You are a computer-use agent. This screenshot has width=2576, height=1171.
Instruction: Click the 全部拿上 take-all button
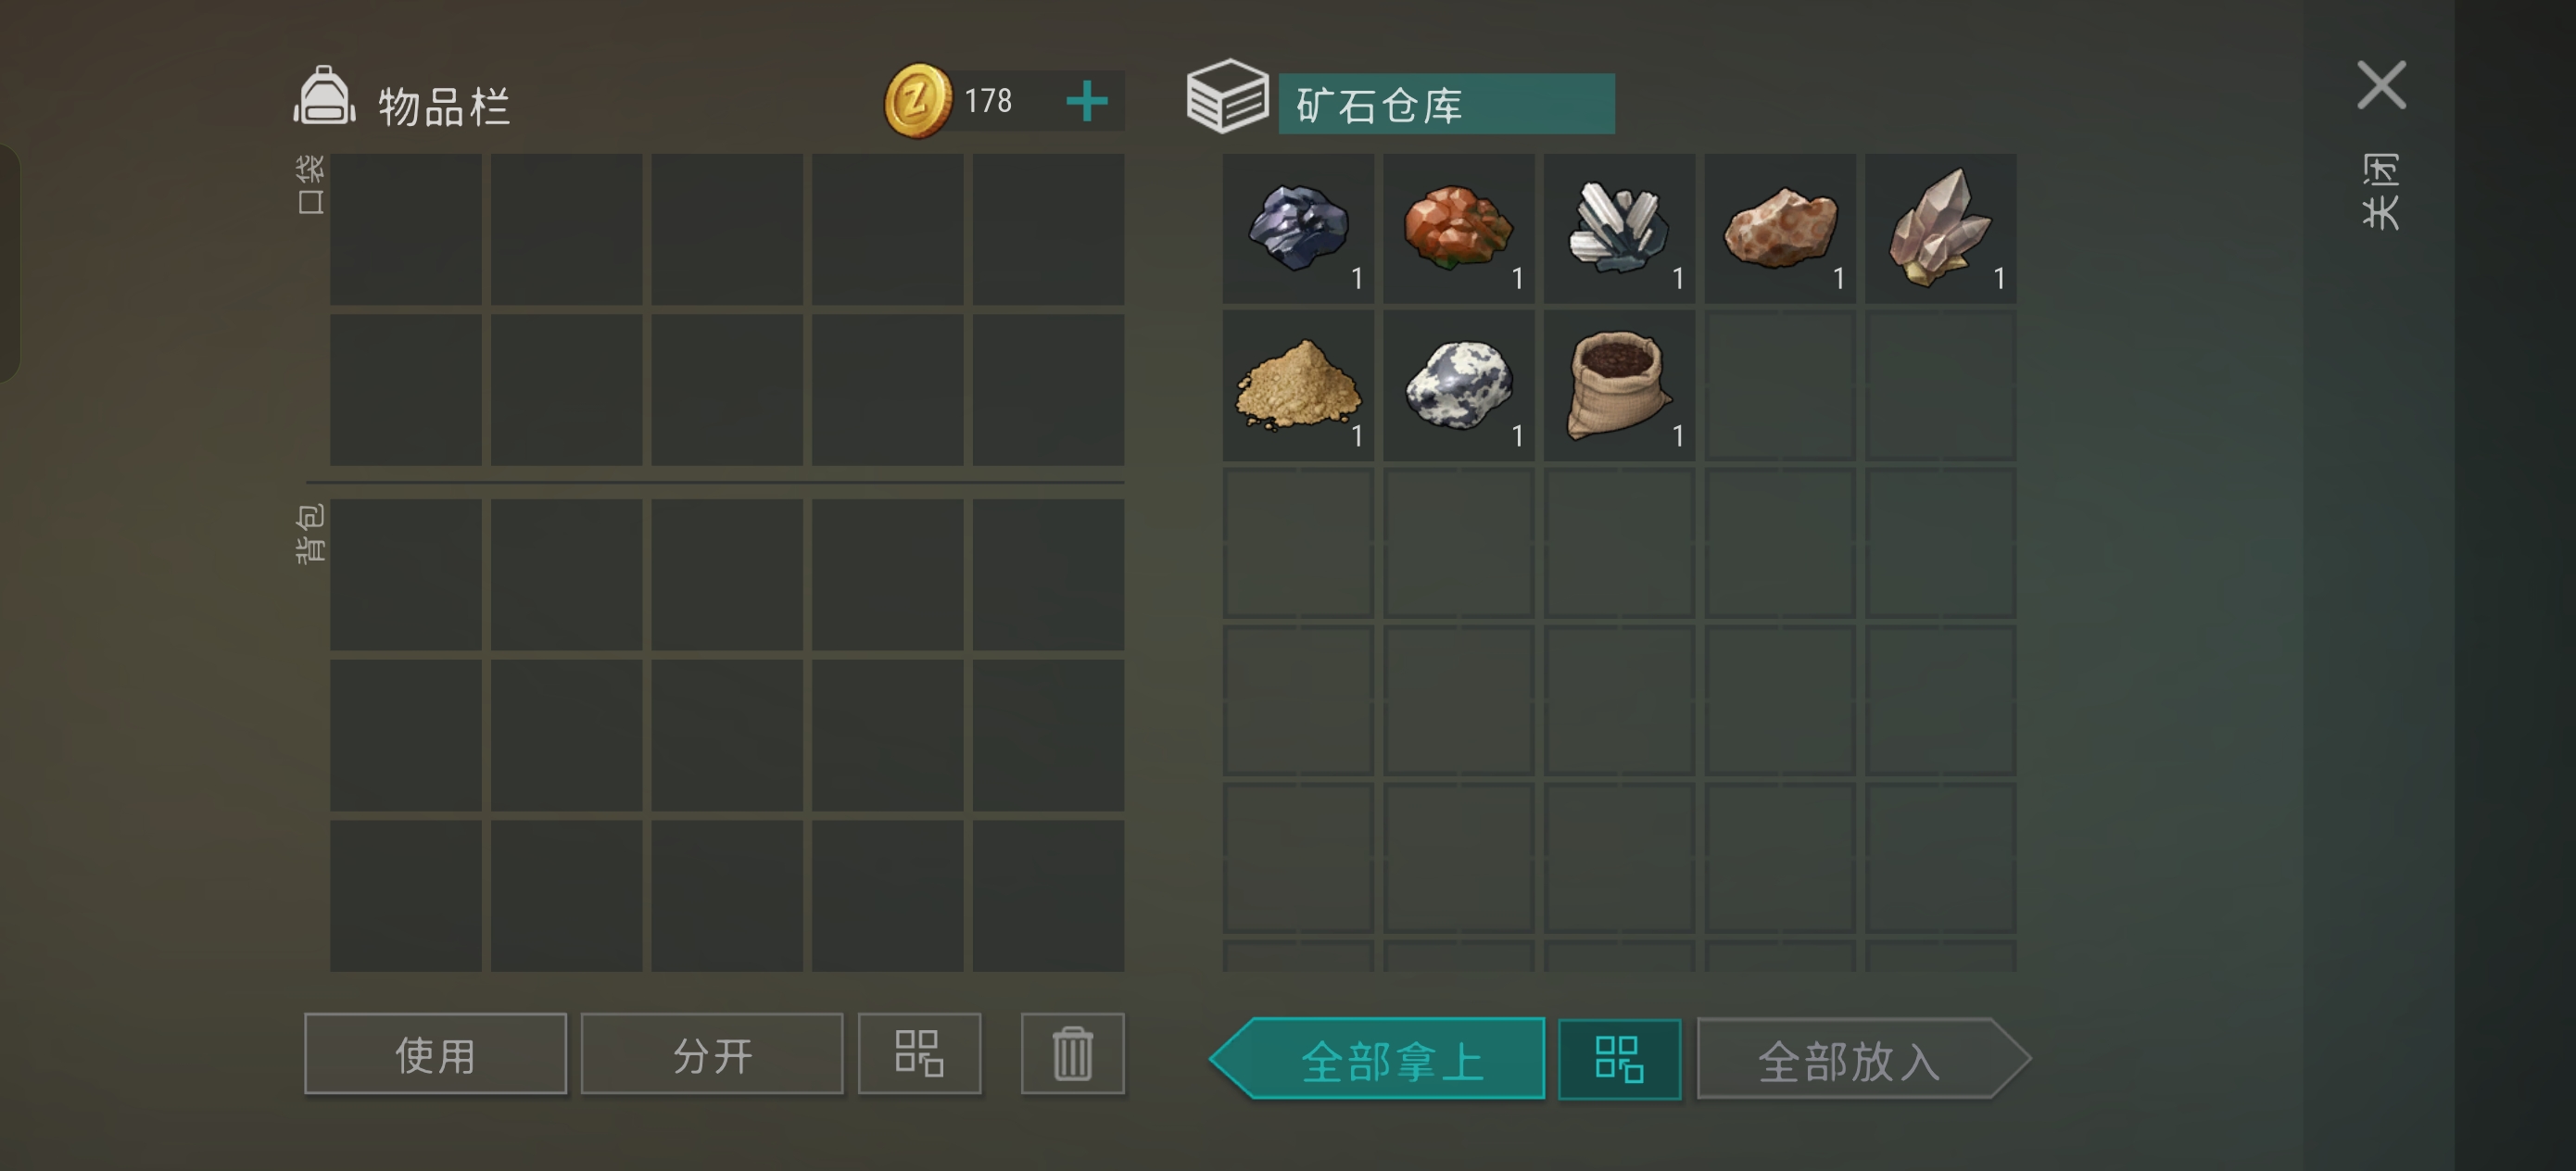[x=1377, y=1059]
